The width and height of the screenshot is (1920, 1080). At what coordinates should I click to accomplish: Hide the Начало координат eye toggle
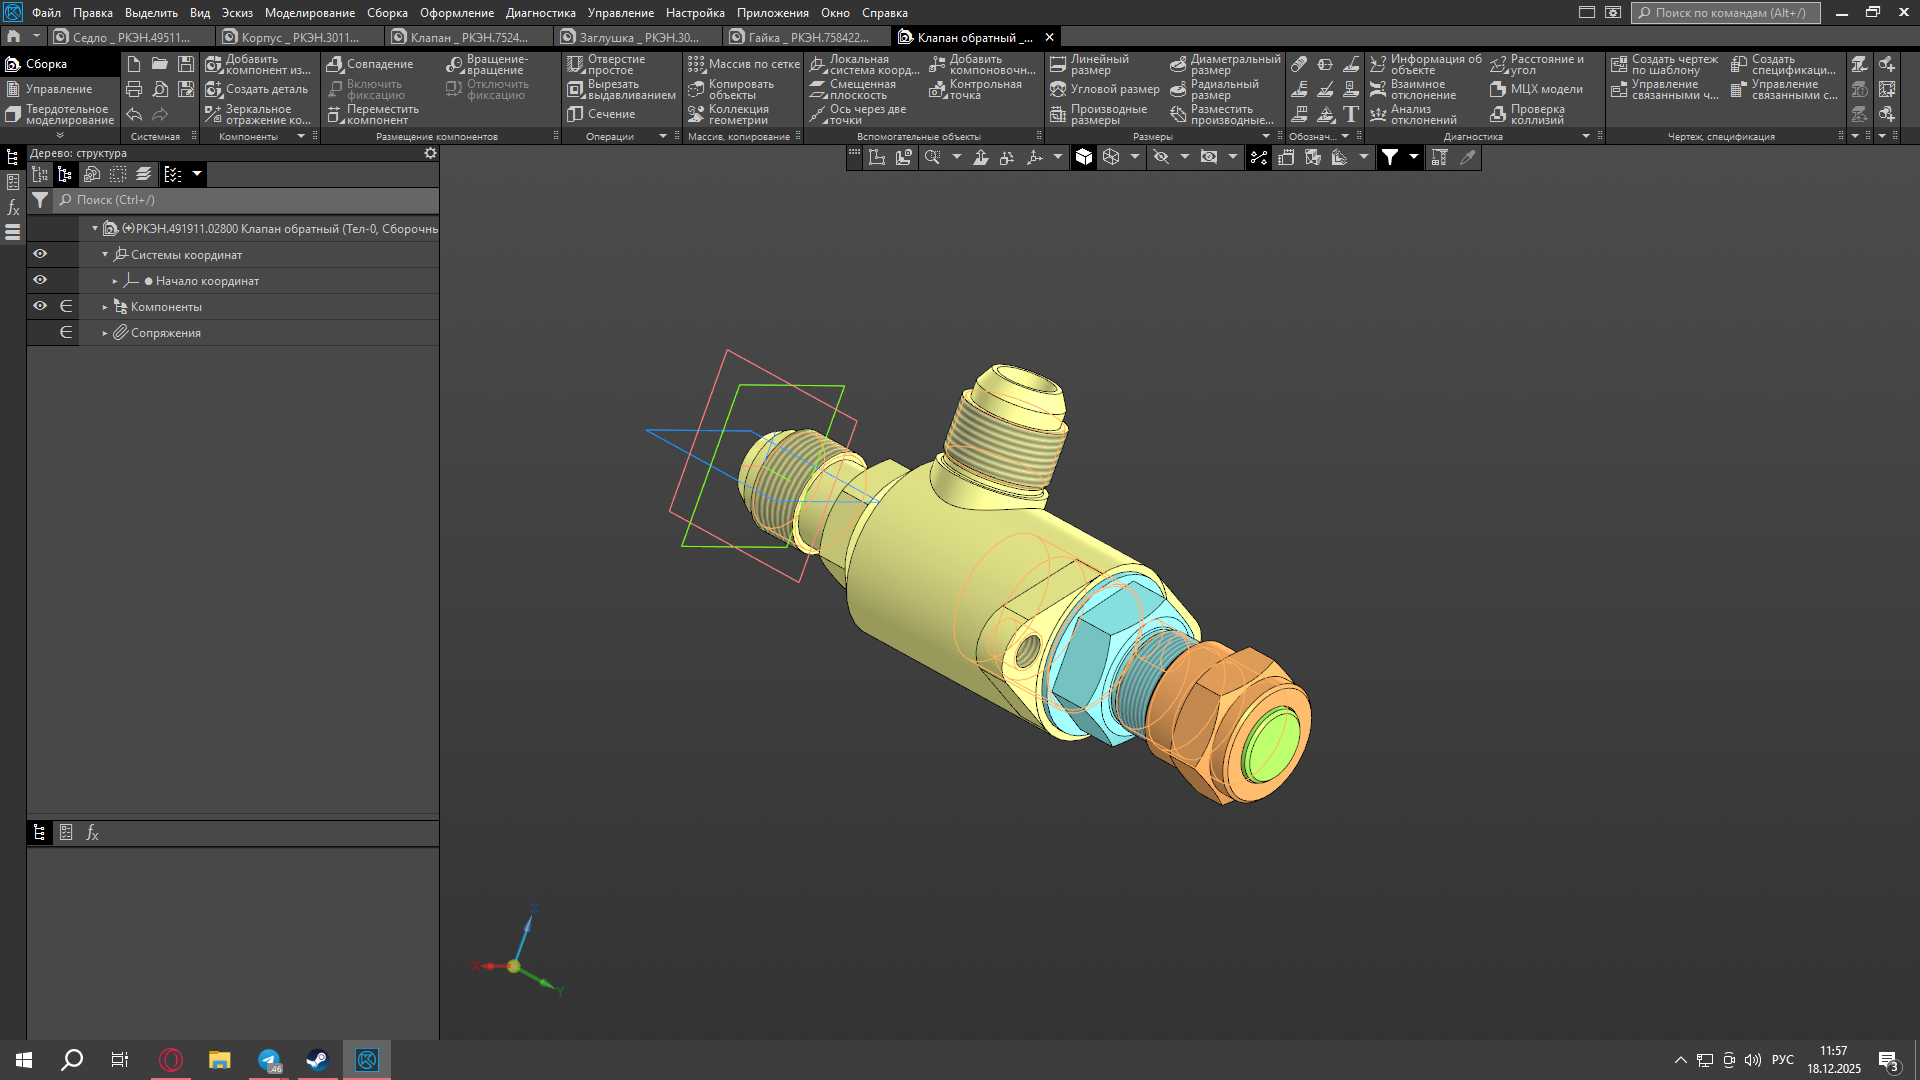(x=40, y=280)
